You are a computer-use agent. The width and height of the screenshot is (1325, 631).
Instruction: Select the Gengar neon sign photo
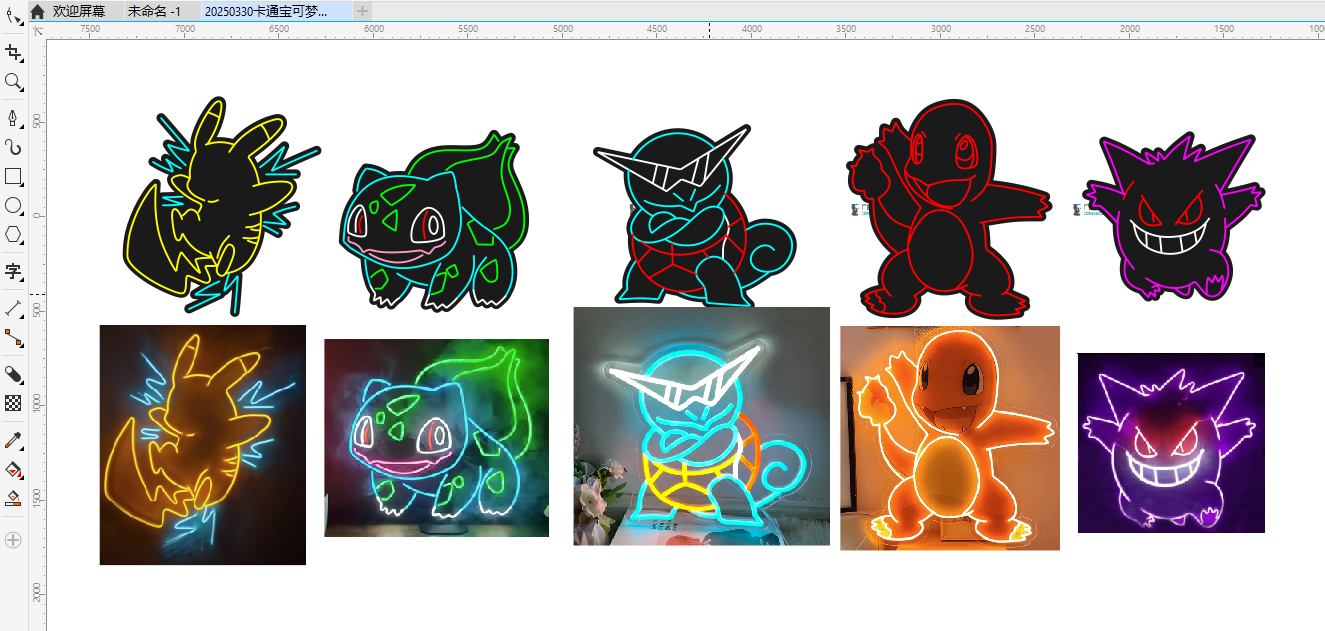pyautogui.click(x=1171, y=443)
